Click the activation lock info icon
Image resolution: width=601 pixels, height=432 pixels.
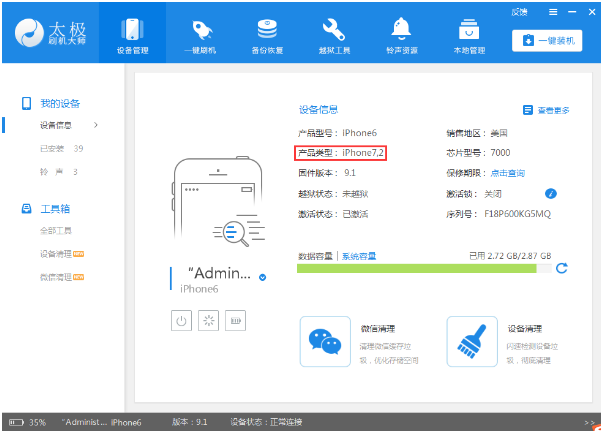tap(550, 194)
